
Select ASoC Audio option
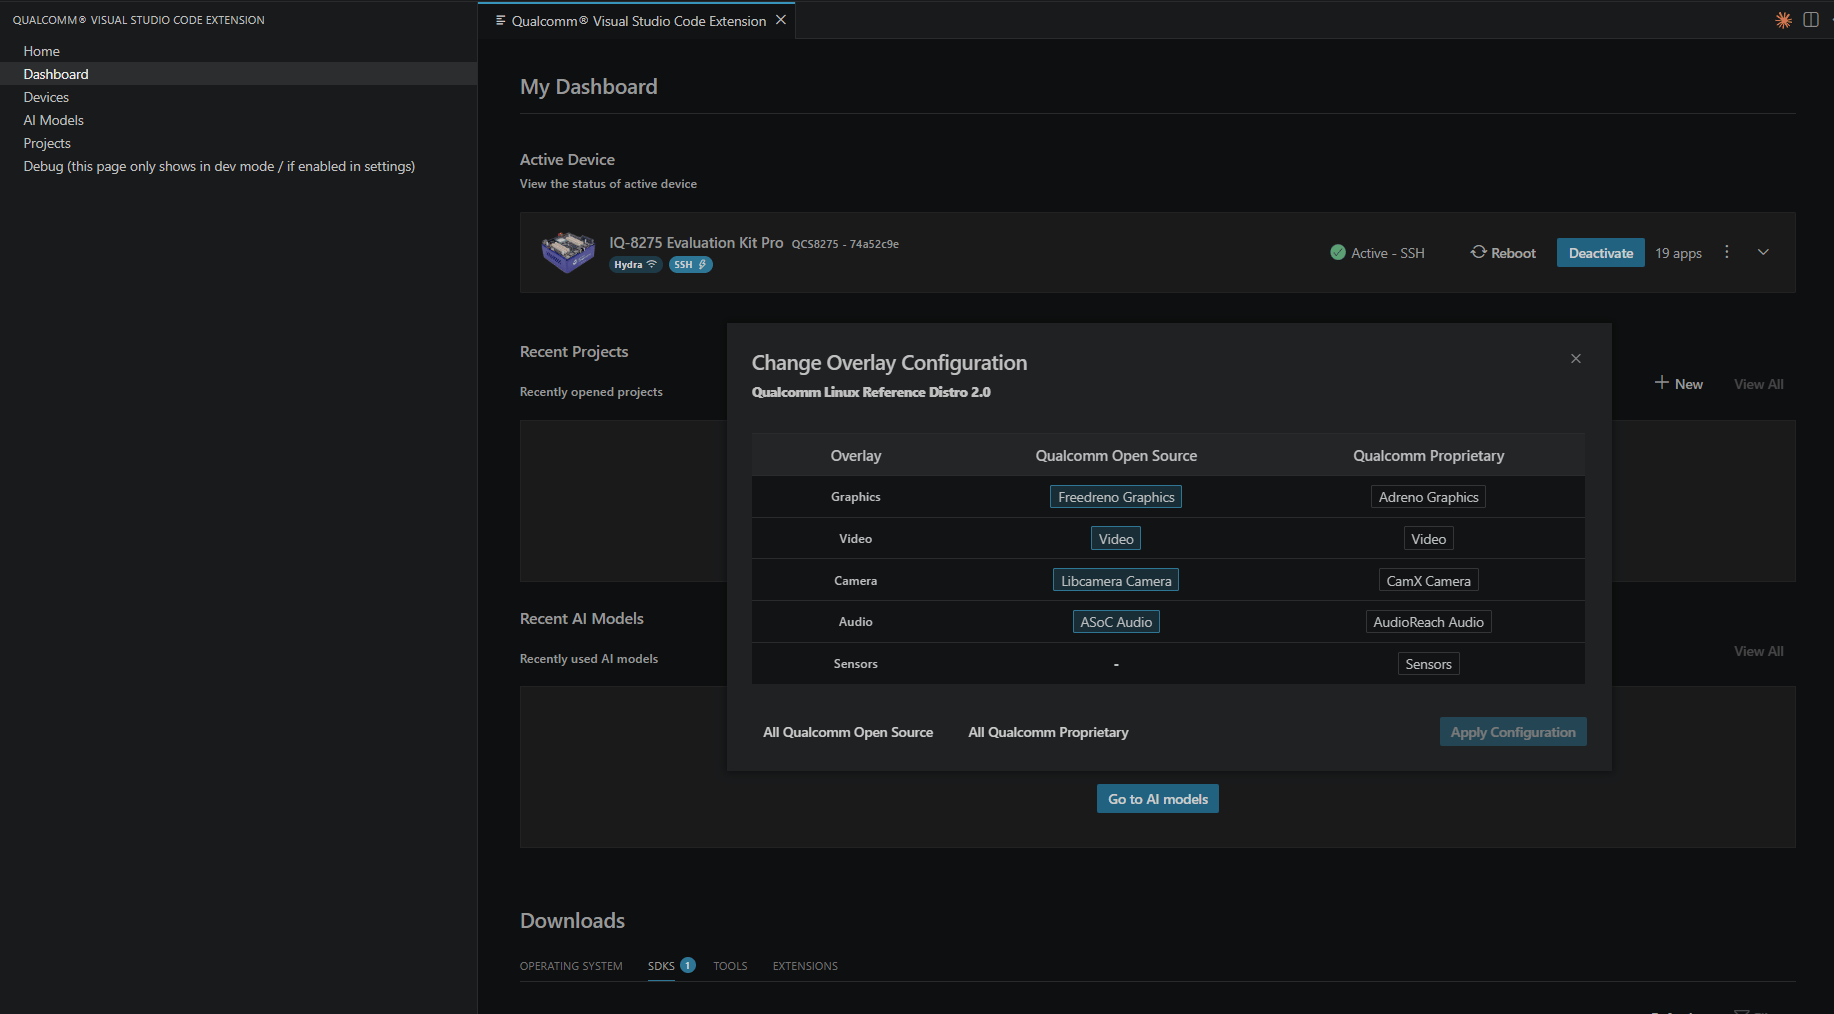(1116, 622)
